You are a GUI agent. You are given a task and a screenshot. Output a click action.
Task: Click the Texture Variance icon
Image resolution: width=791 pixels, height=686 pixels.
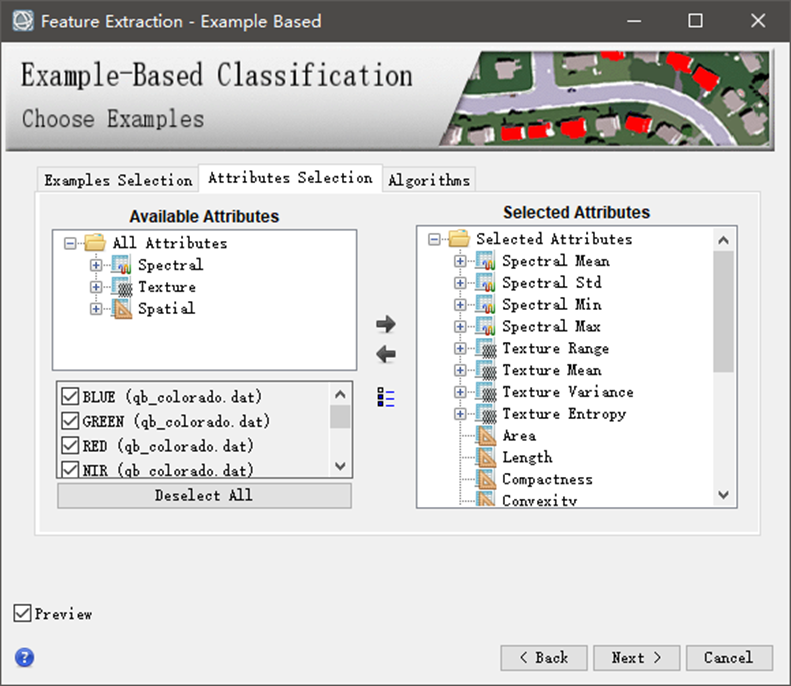coord(485,392)
